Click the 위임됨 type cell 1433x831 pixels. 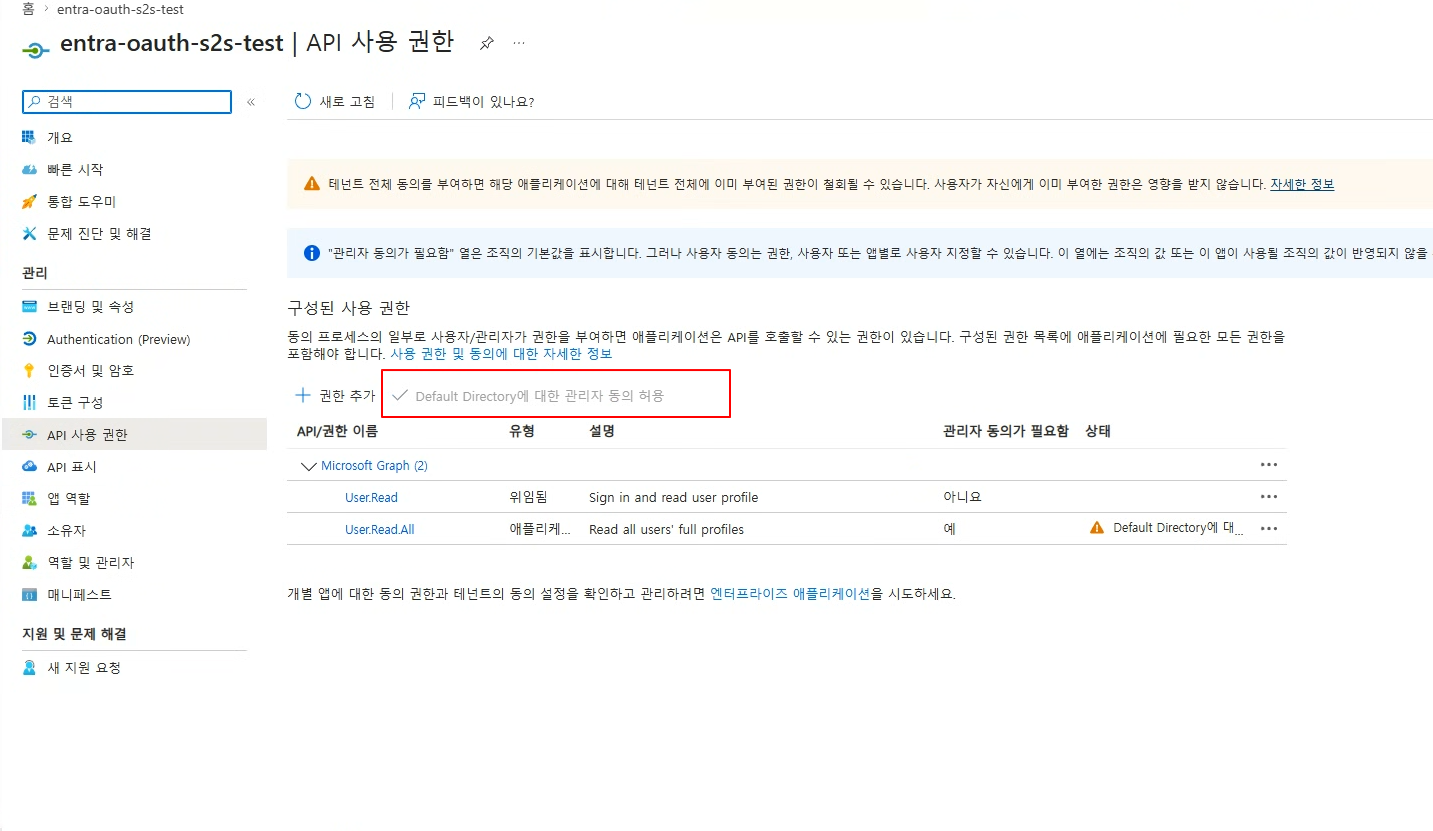point(528,497)
